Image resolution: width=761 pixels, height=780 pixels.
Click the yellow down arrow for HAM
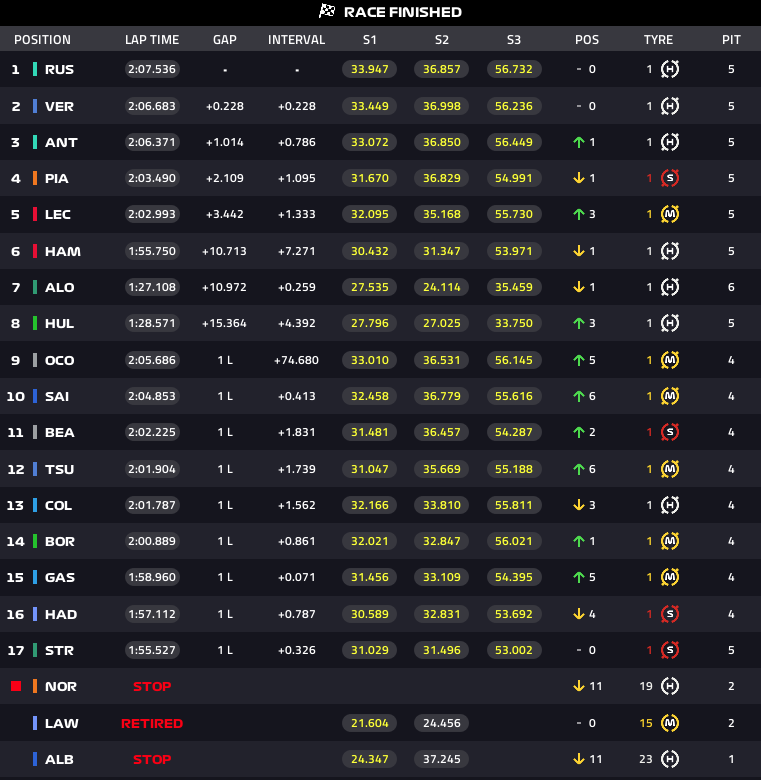tap(579, 251)
